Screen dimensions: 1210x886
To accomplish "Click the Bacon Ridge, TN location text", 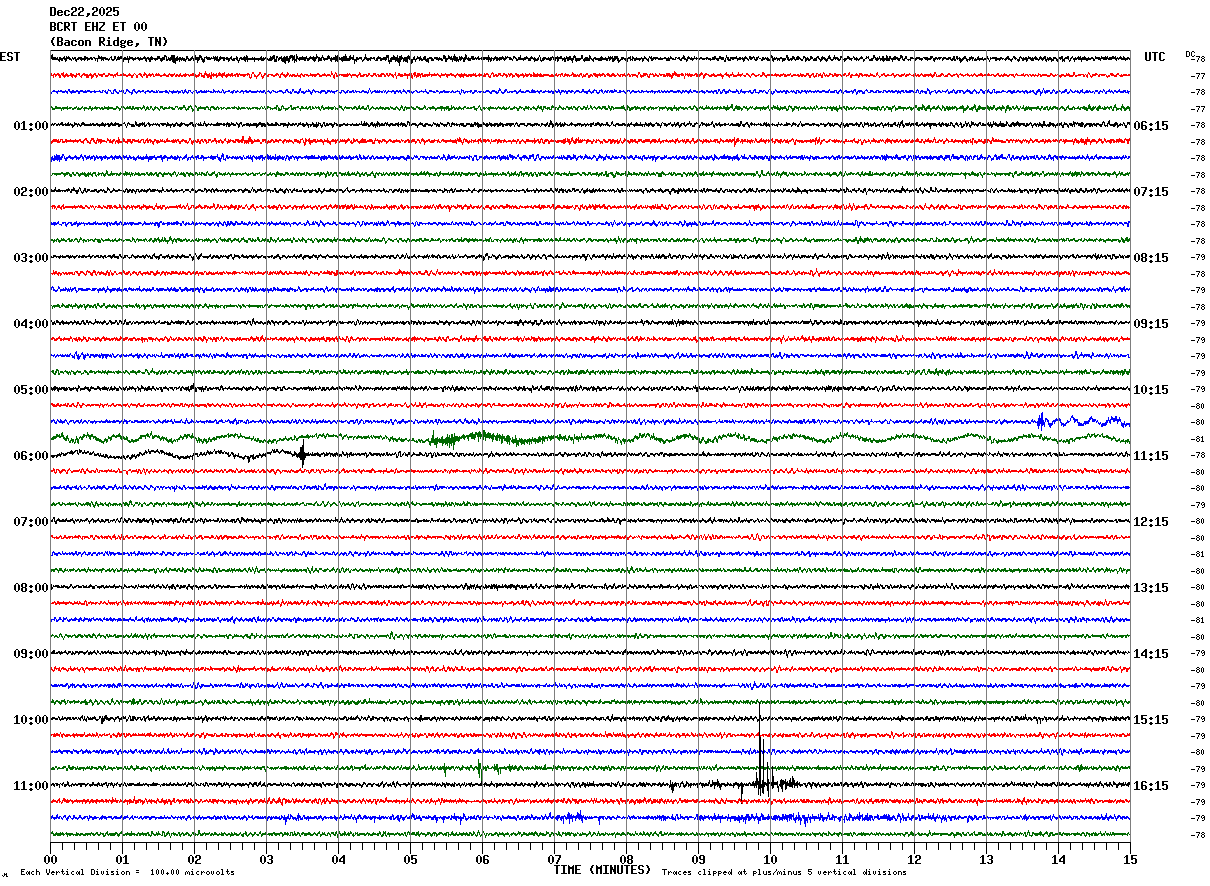I will [108, 42].
